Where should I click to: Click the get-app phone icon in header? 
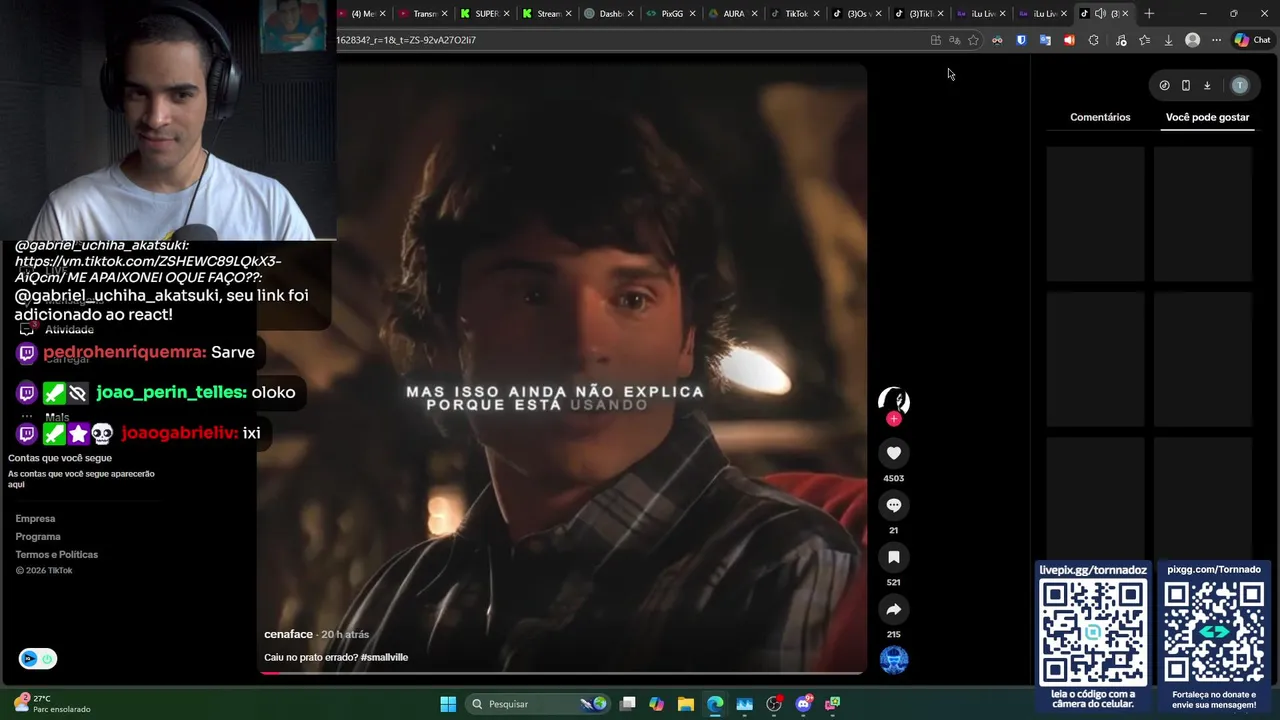pyautogui.click(x=1185, y=85)
